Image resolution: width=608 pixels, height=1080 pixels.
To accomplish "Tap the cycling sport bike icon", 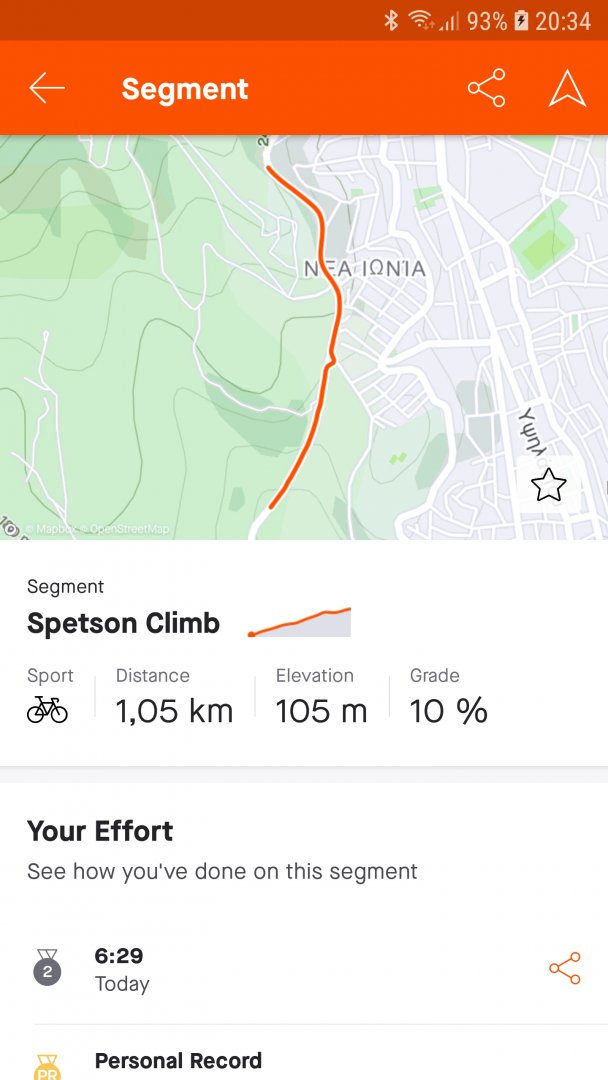I will [x=47, y=710].
